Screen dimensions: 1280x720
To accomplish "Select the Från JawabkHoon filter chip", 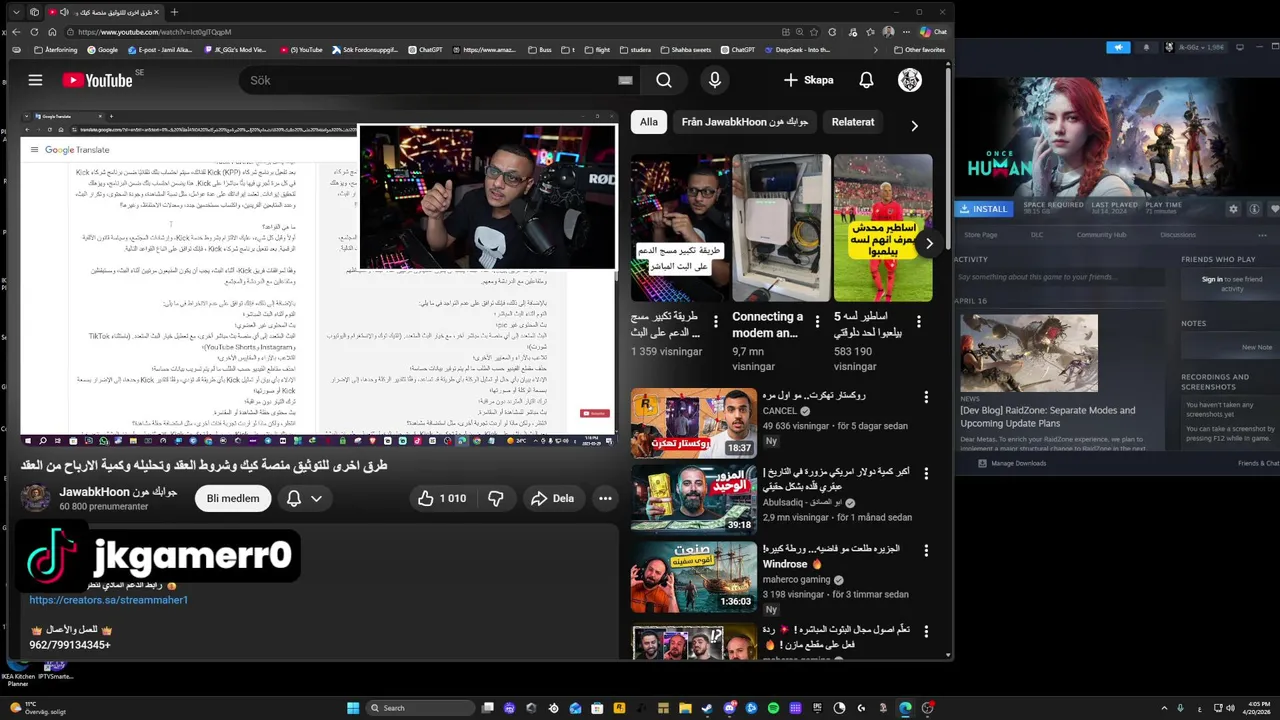I will pyautogui.click(x=745, y=122).
